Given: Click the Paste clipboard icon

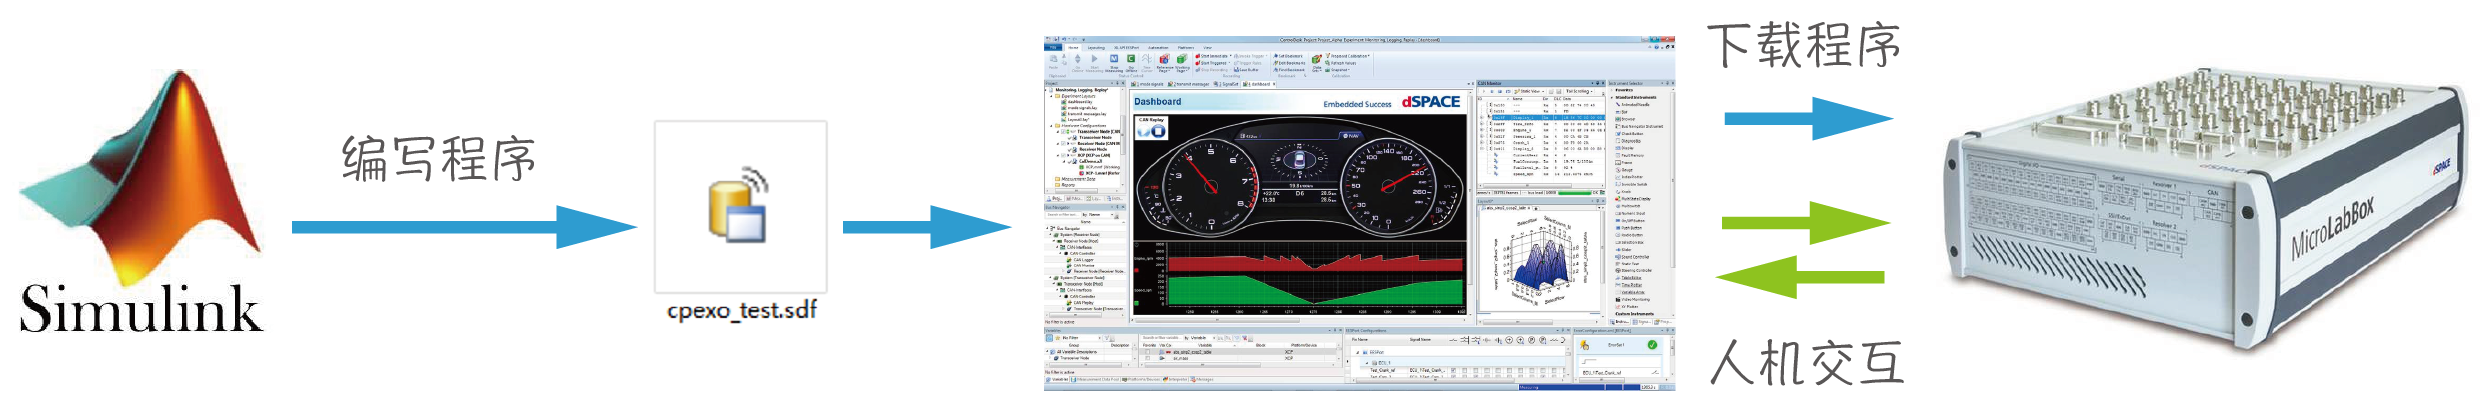Looking at the screenshot, I should point(1053,59).
